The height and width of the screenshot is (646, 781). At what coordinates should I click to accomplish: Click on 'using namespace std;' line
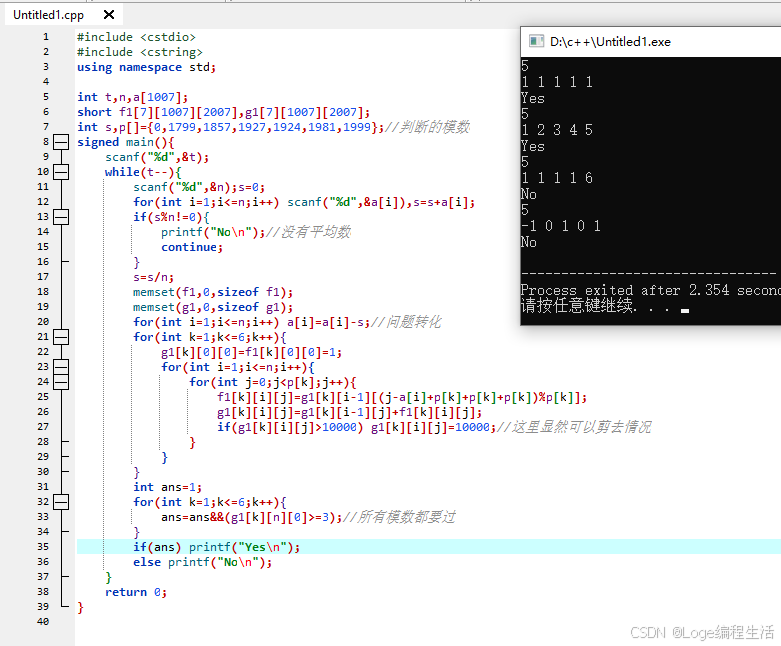146,67
